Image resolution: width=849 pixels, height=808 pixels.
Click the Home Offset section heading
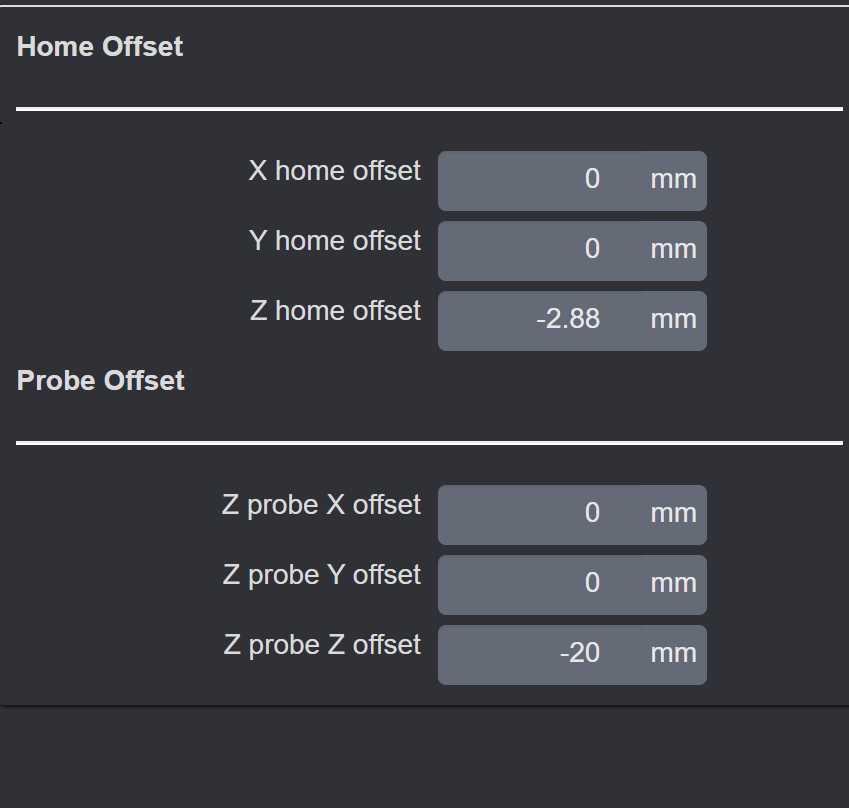pyautogui.click(x=100, y=46)
